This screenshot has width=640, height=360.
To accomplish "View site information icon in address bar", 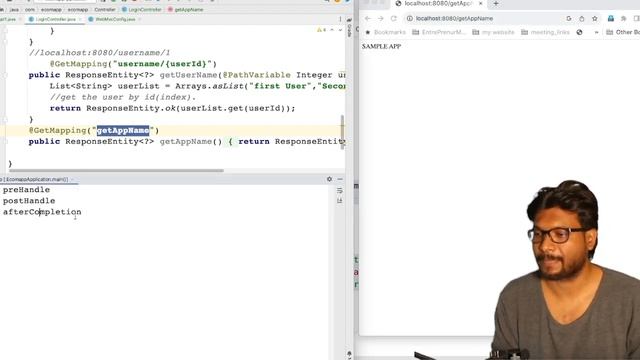I will click(409, 18).
